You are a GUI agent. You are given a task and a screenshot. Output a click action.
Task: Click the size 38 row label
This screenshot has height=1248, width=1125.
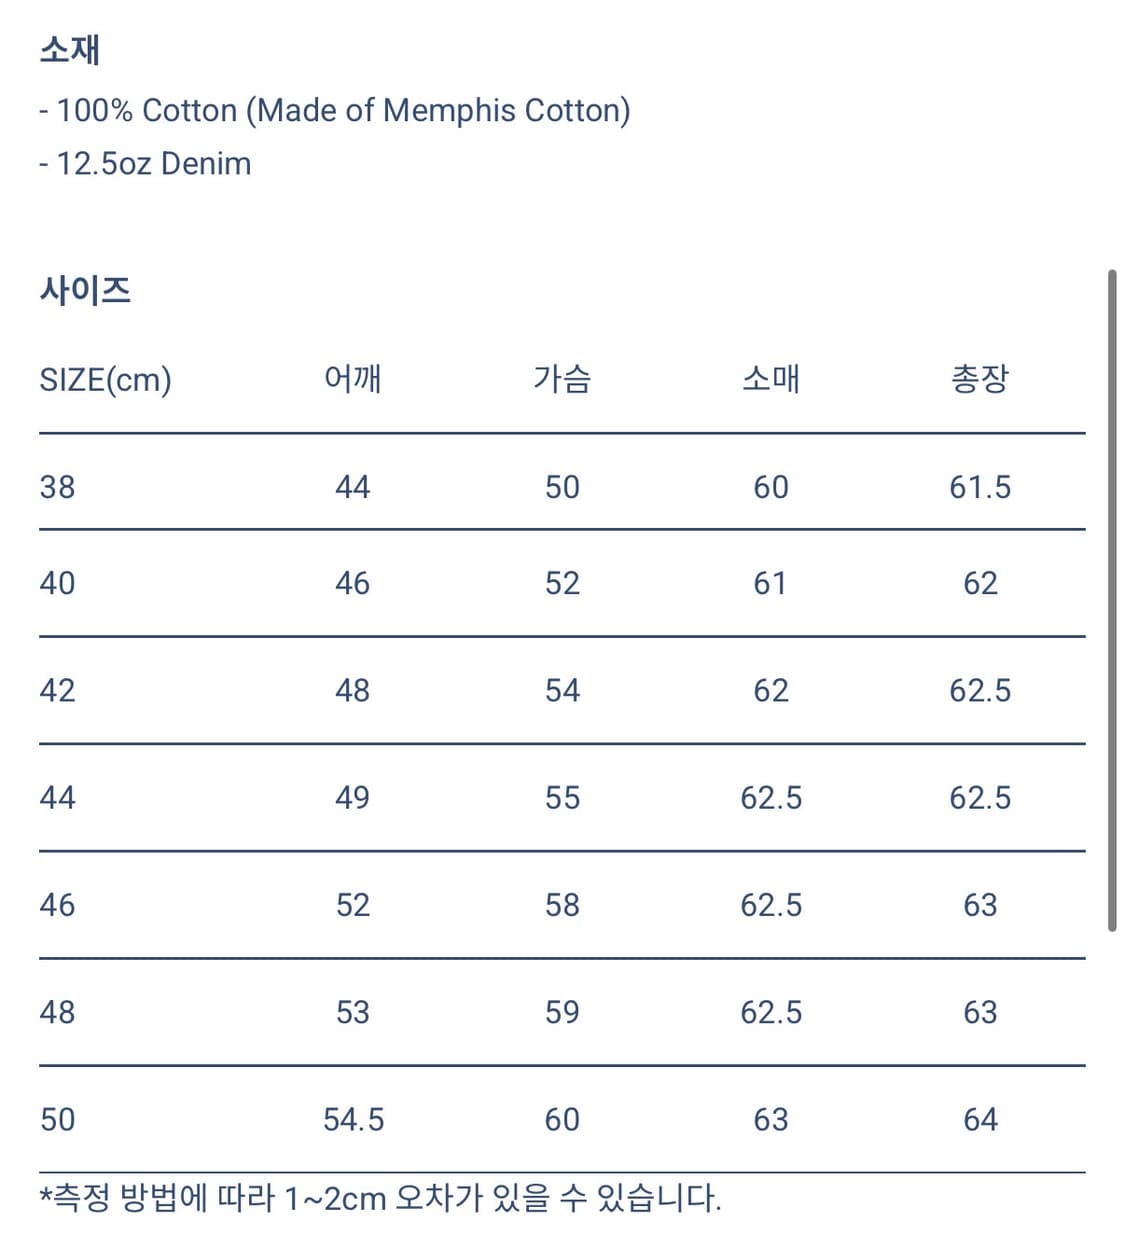(57, 487)
